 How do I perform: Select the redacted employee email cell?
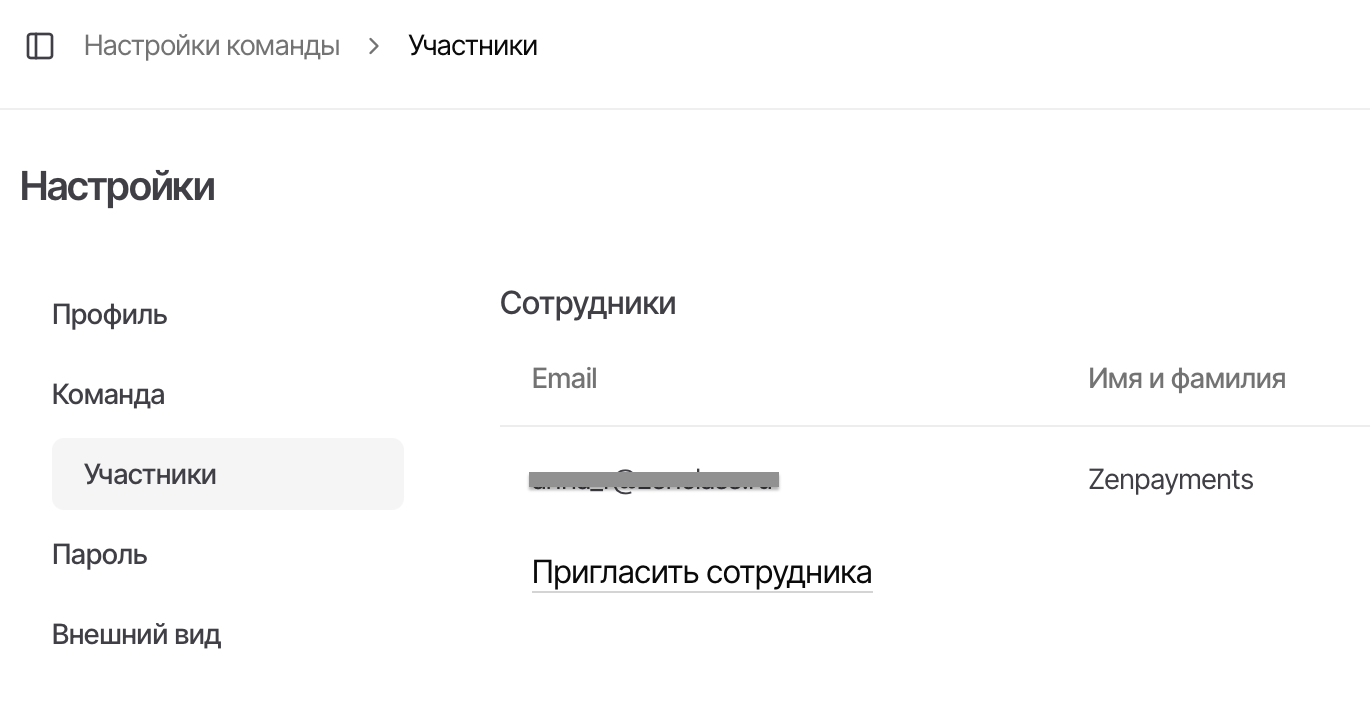click(654, 480)
